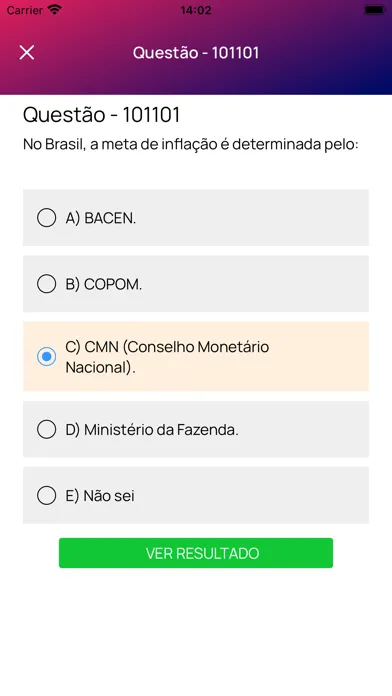Tap the 'CMN (Conselho Monetário Nacional)' answer text
Viewport: 392px width, 696px height.
167,357
